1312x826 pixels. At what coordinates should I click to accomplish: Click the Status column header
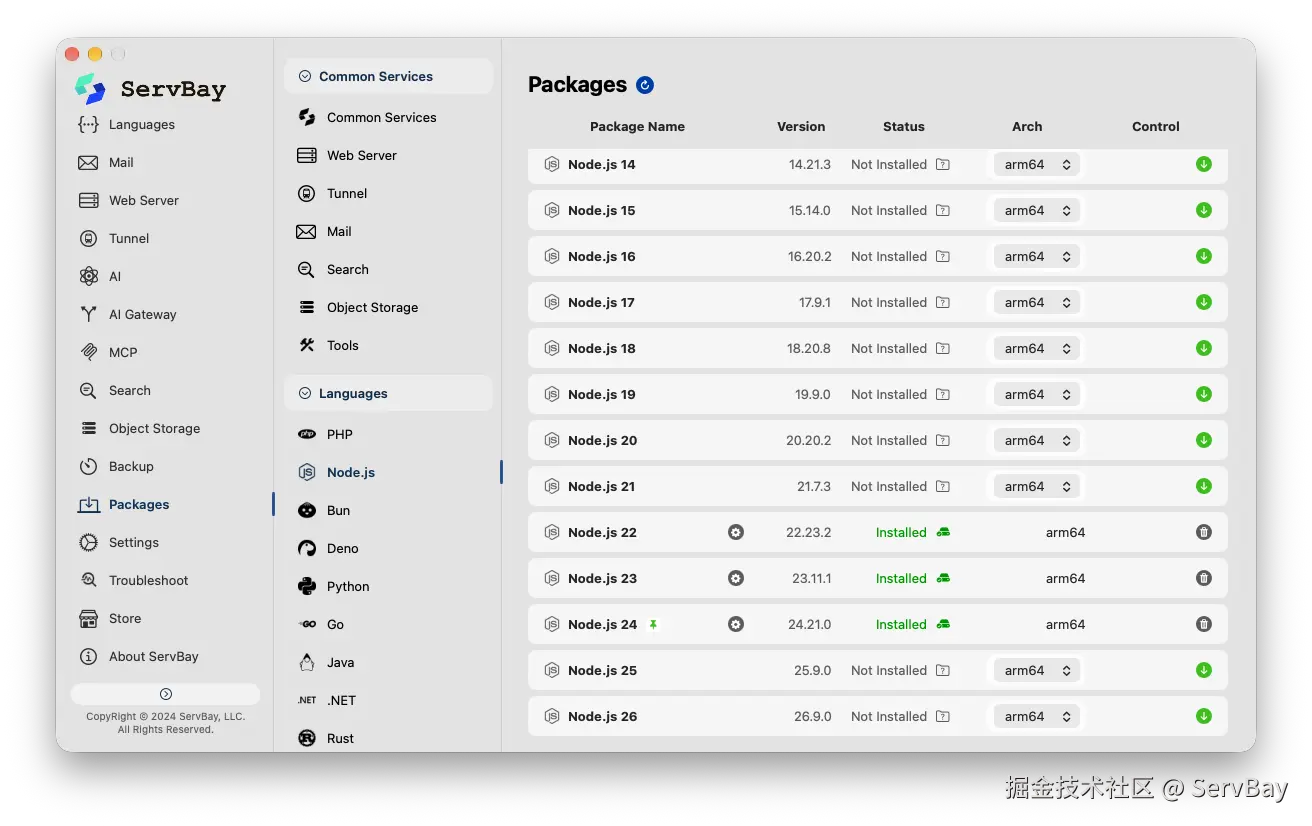coord(904,127)
